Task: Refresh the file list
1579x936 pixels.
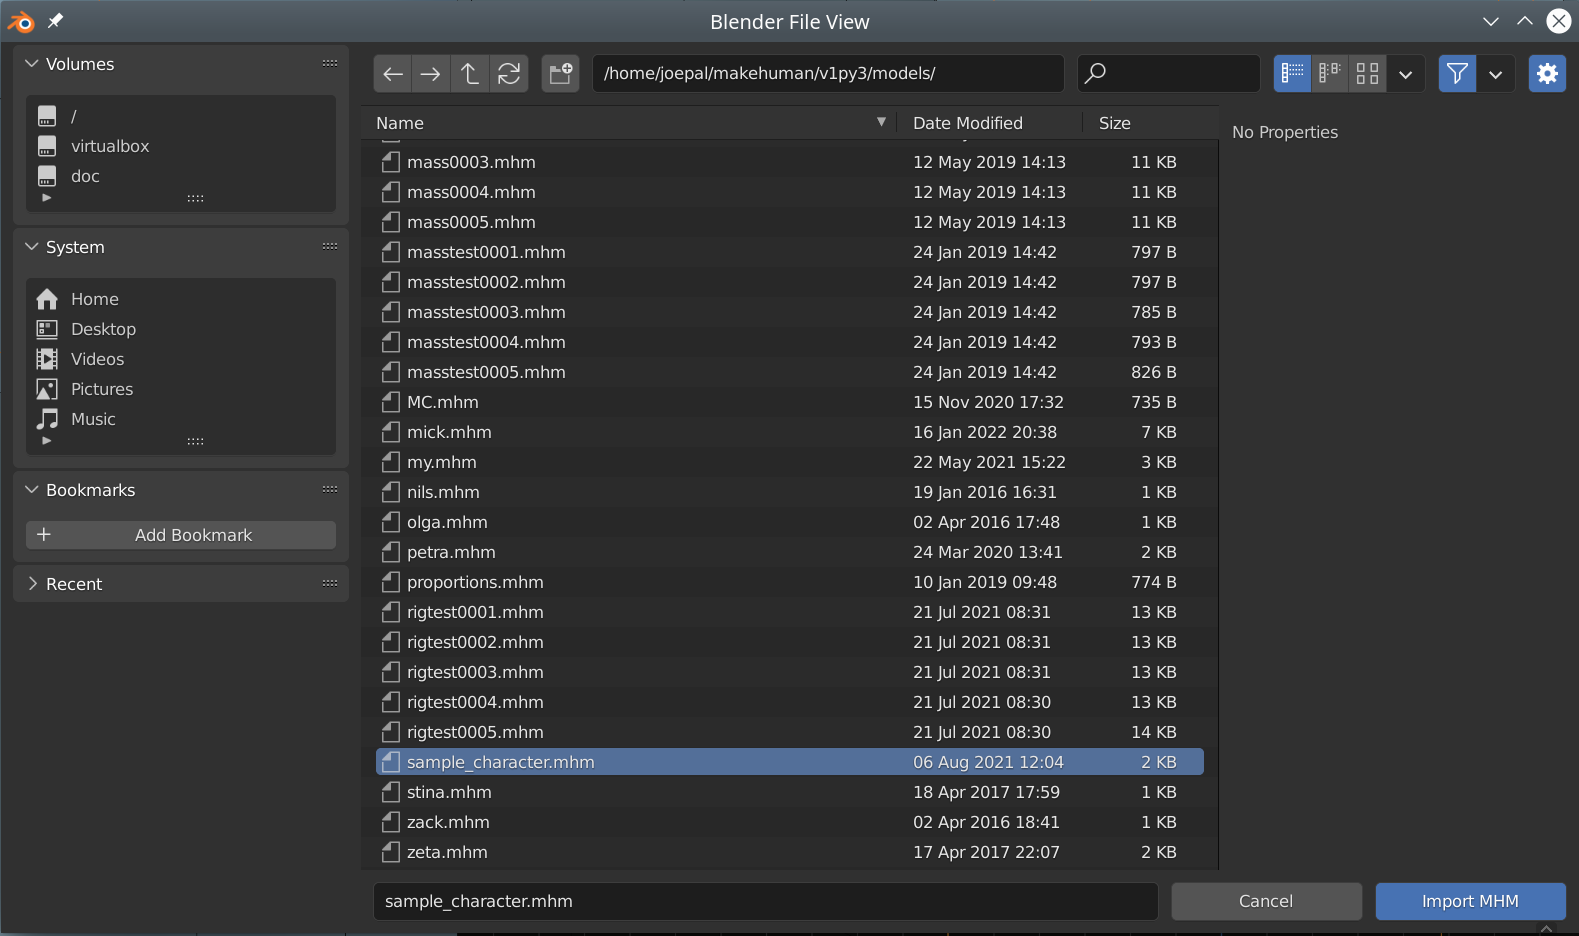Action: [509, 73]
